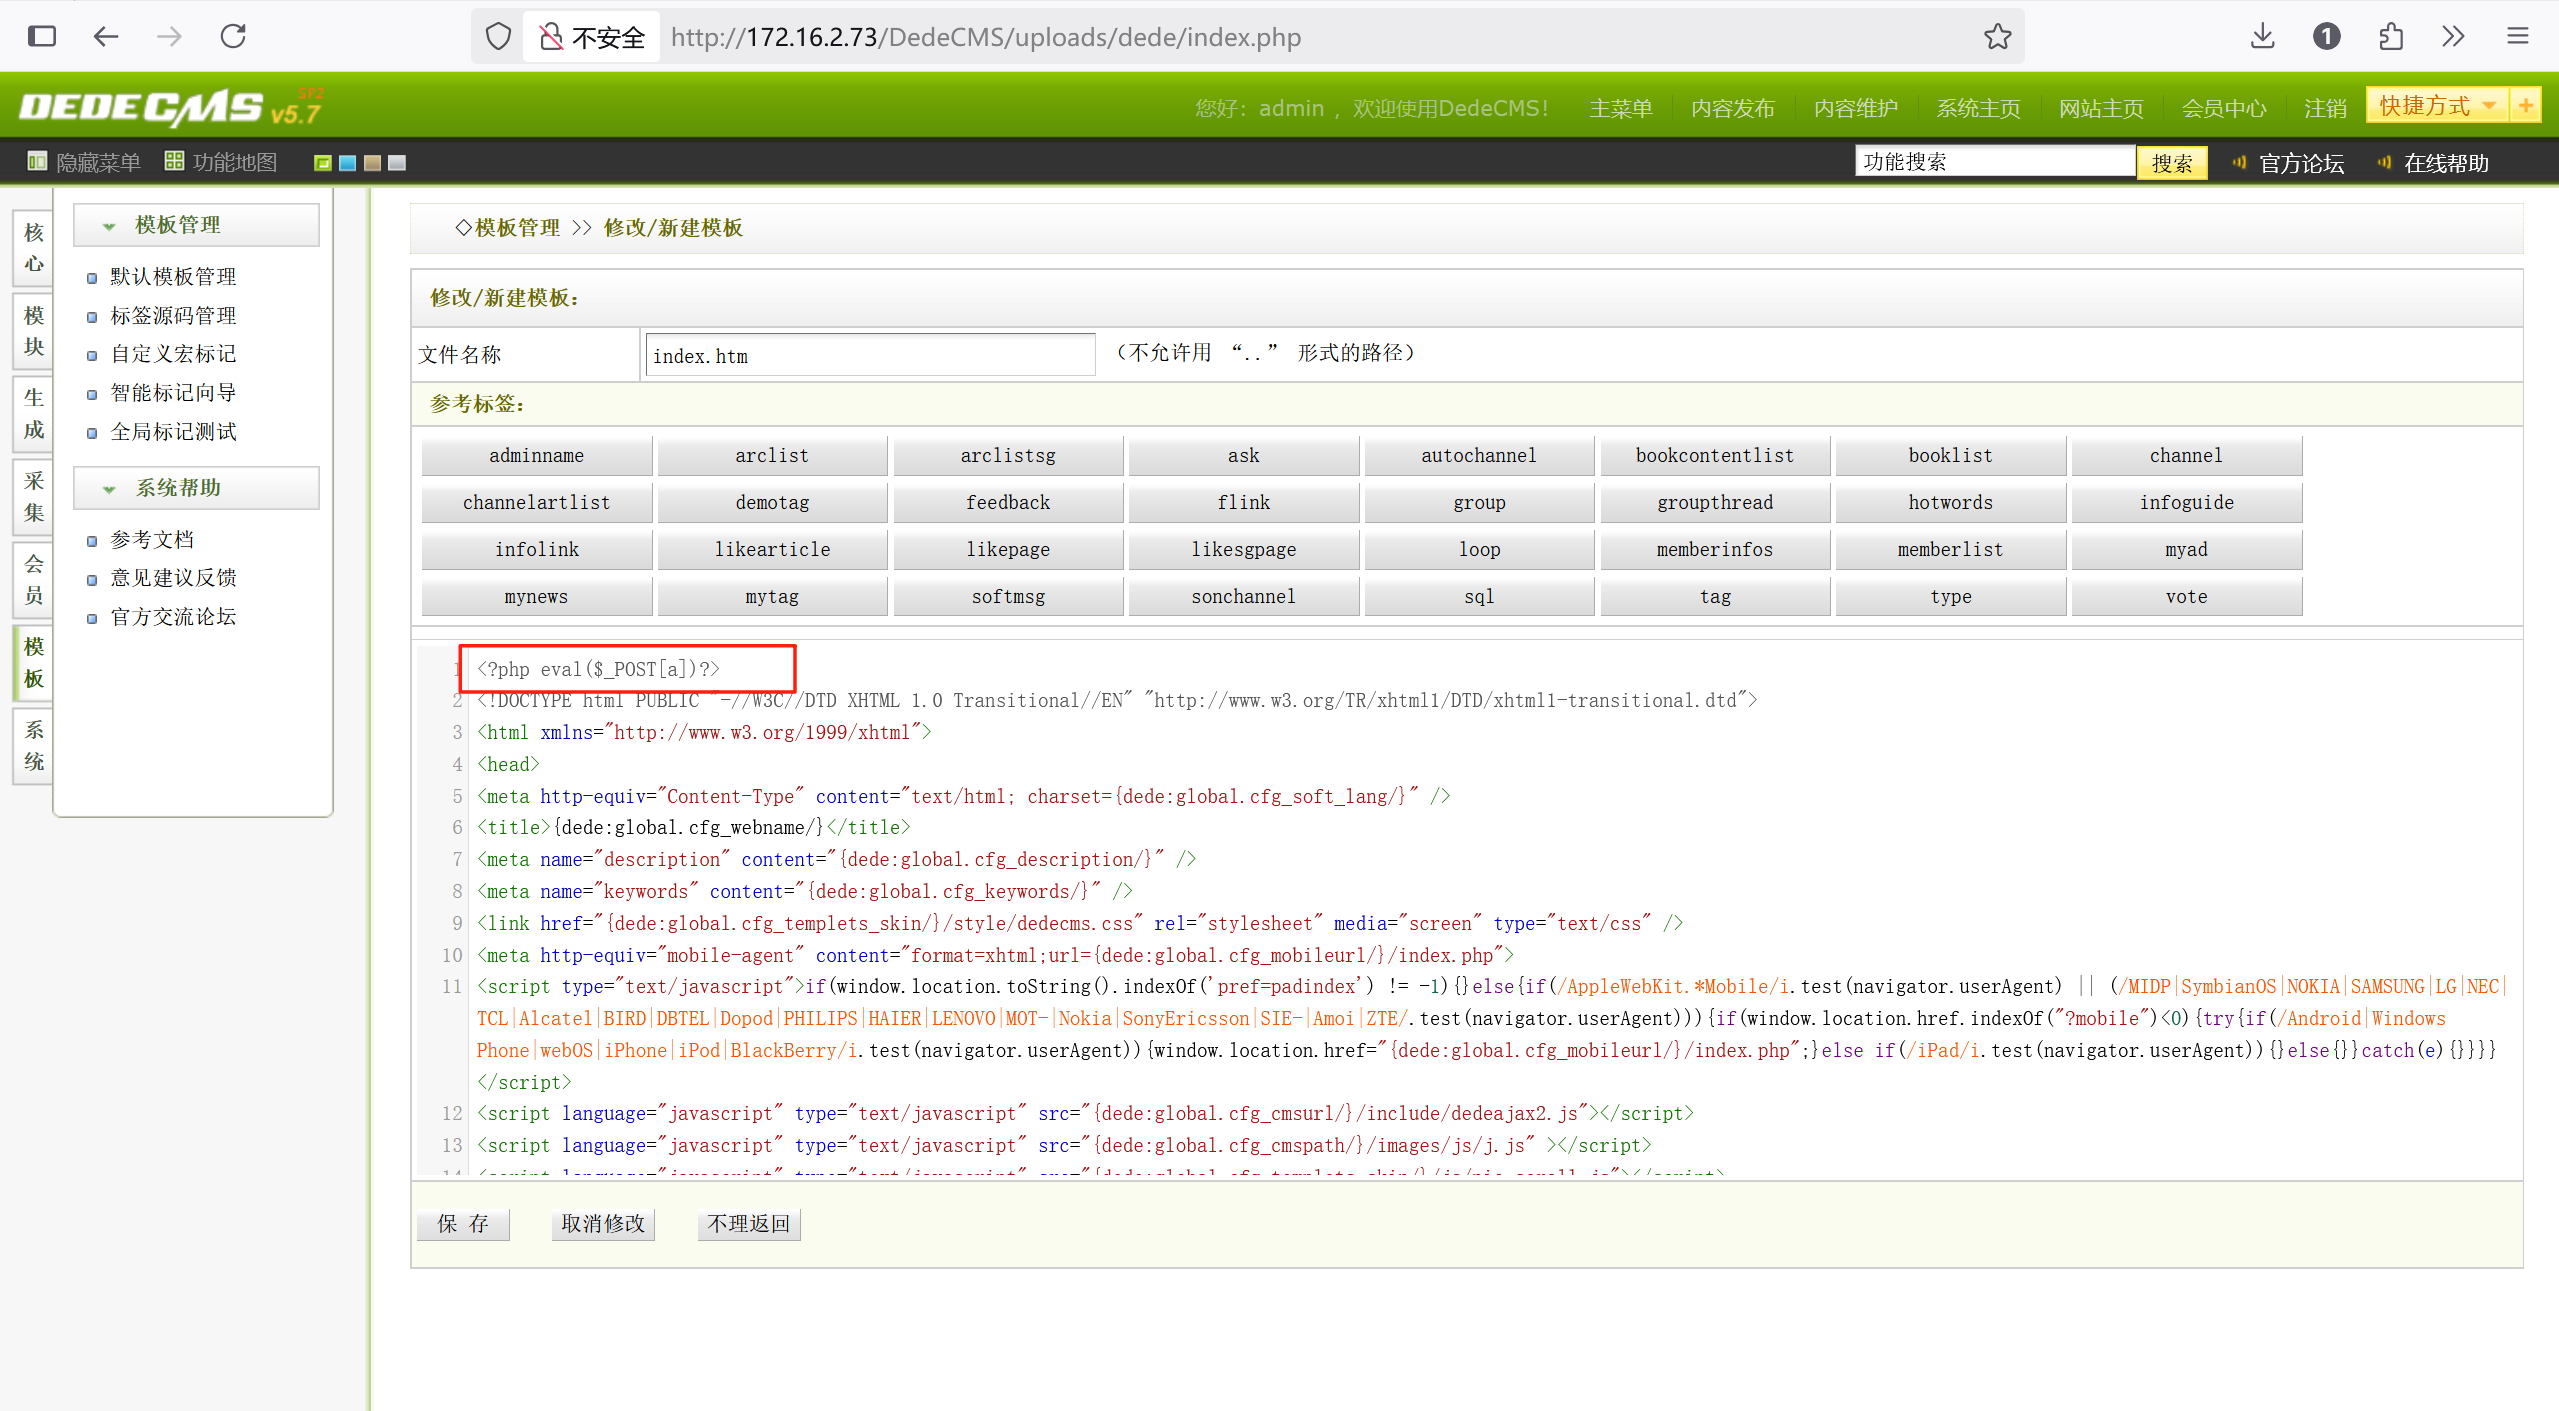Open the 快捷方式 dropdown
This screenshot has width=2559, height=1411.
(x=2438, y=105)
